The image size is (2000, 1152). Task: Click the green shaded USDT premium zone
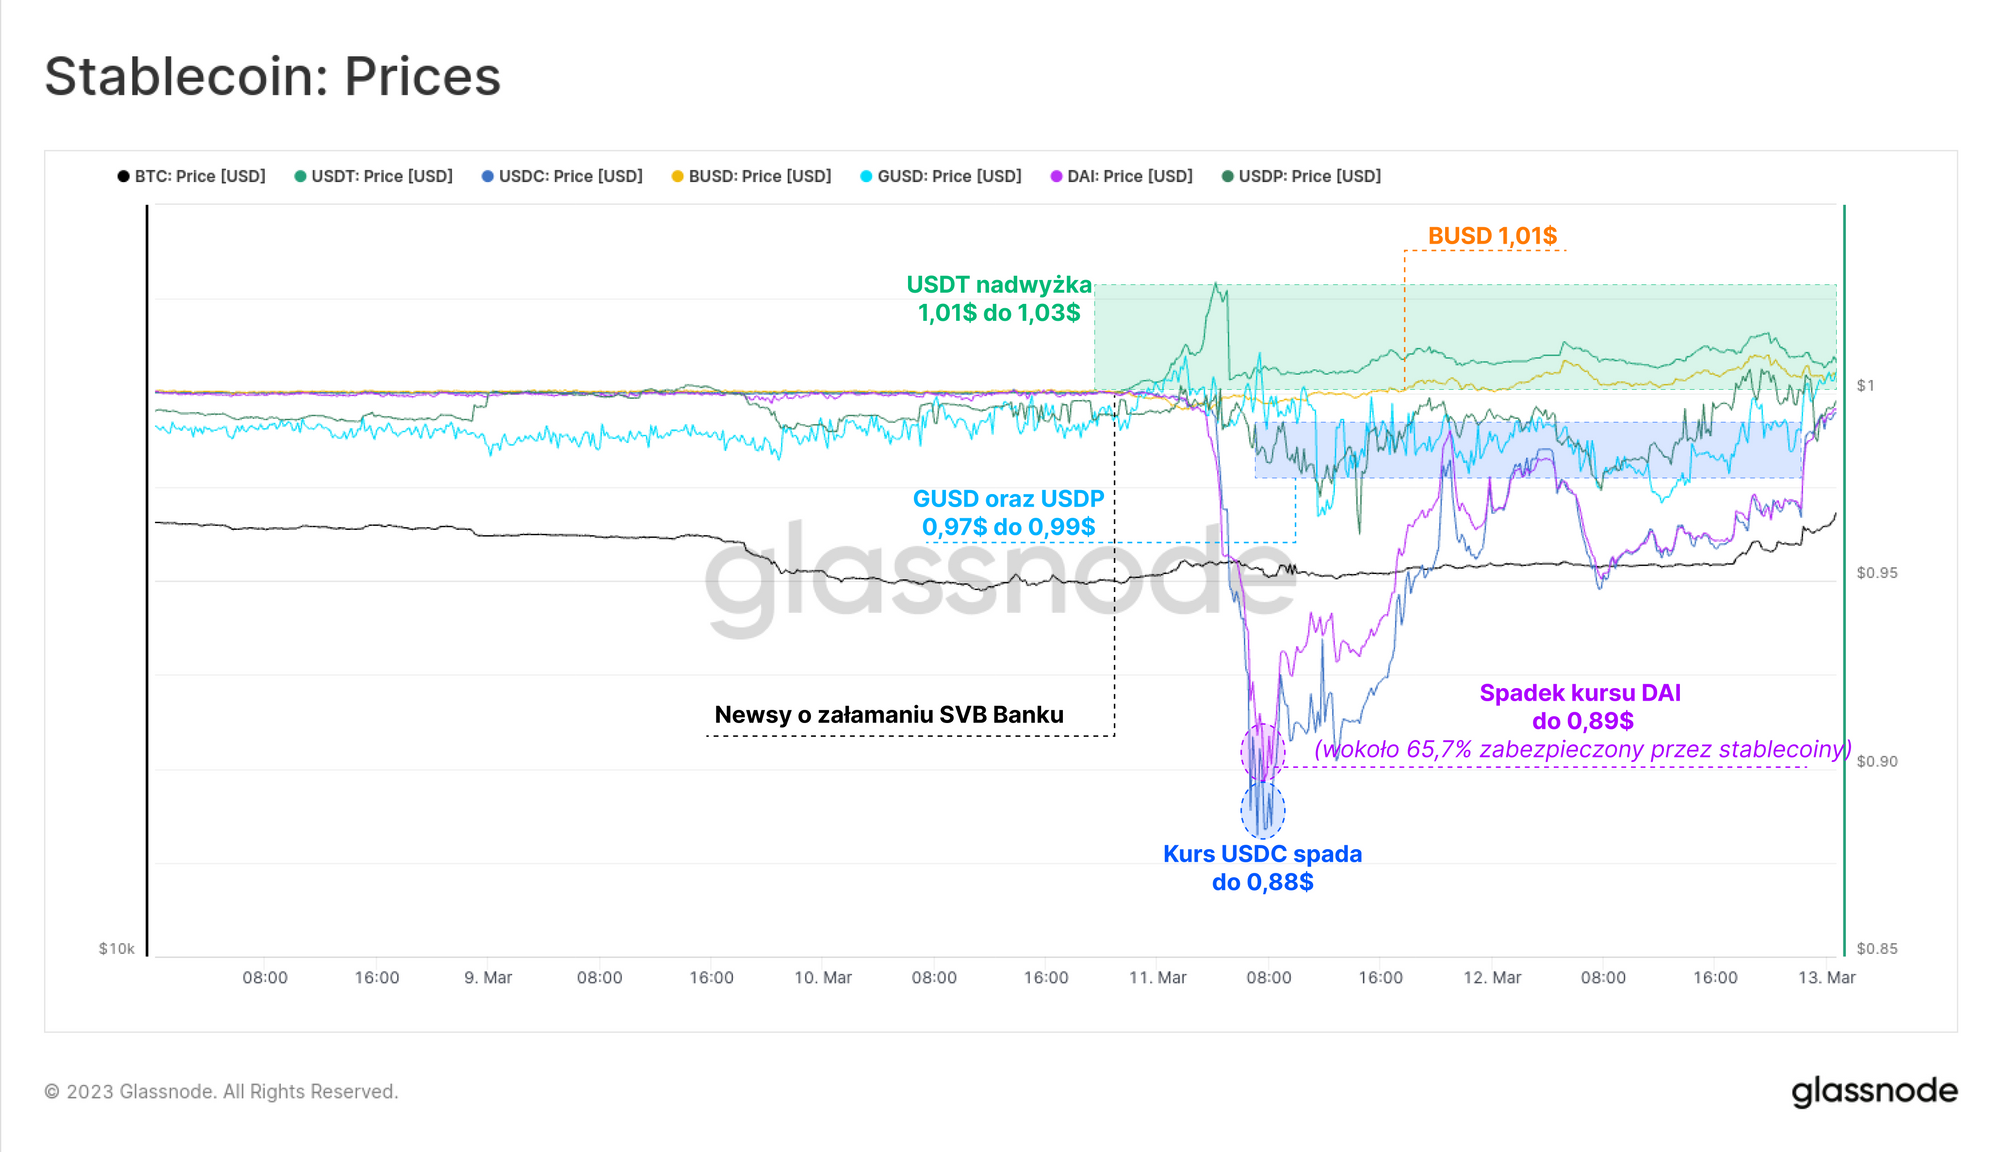tap(1465, 336)
